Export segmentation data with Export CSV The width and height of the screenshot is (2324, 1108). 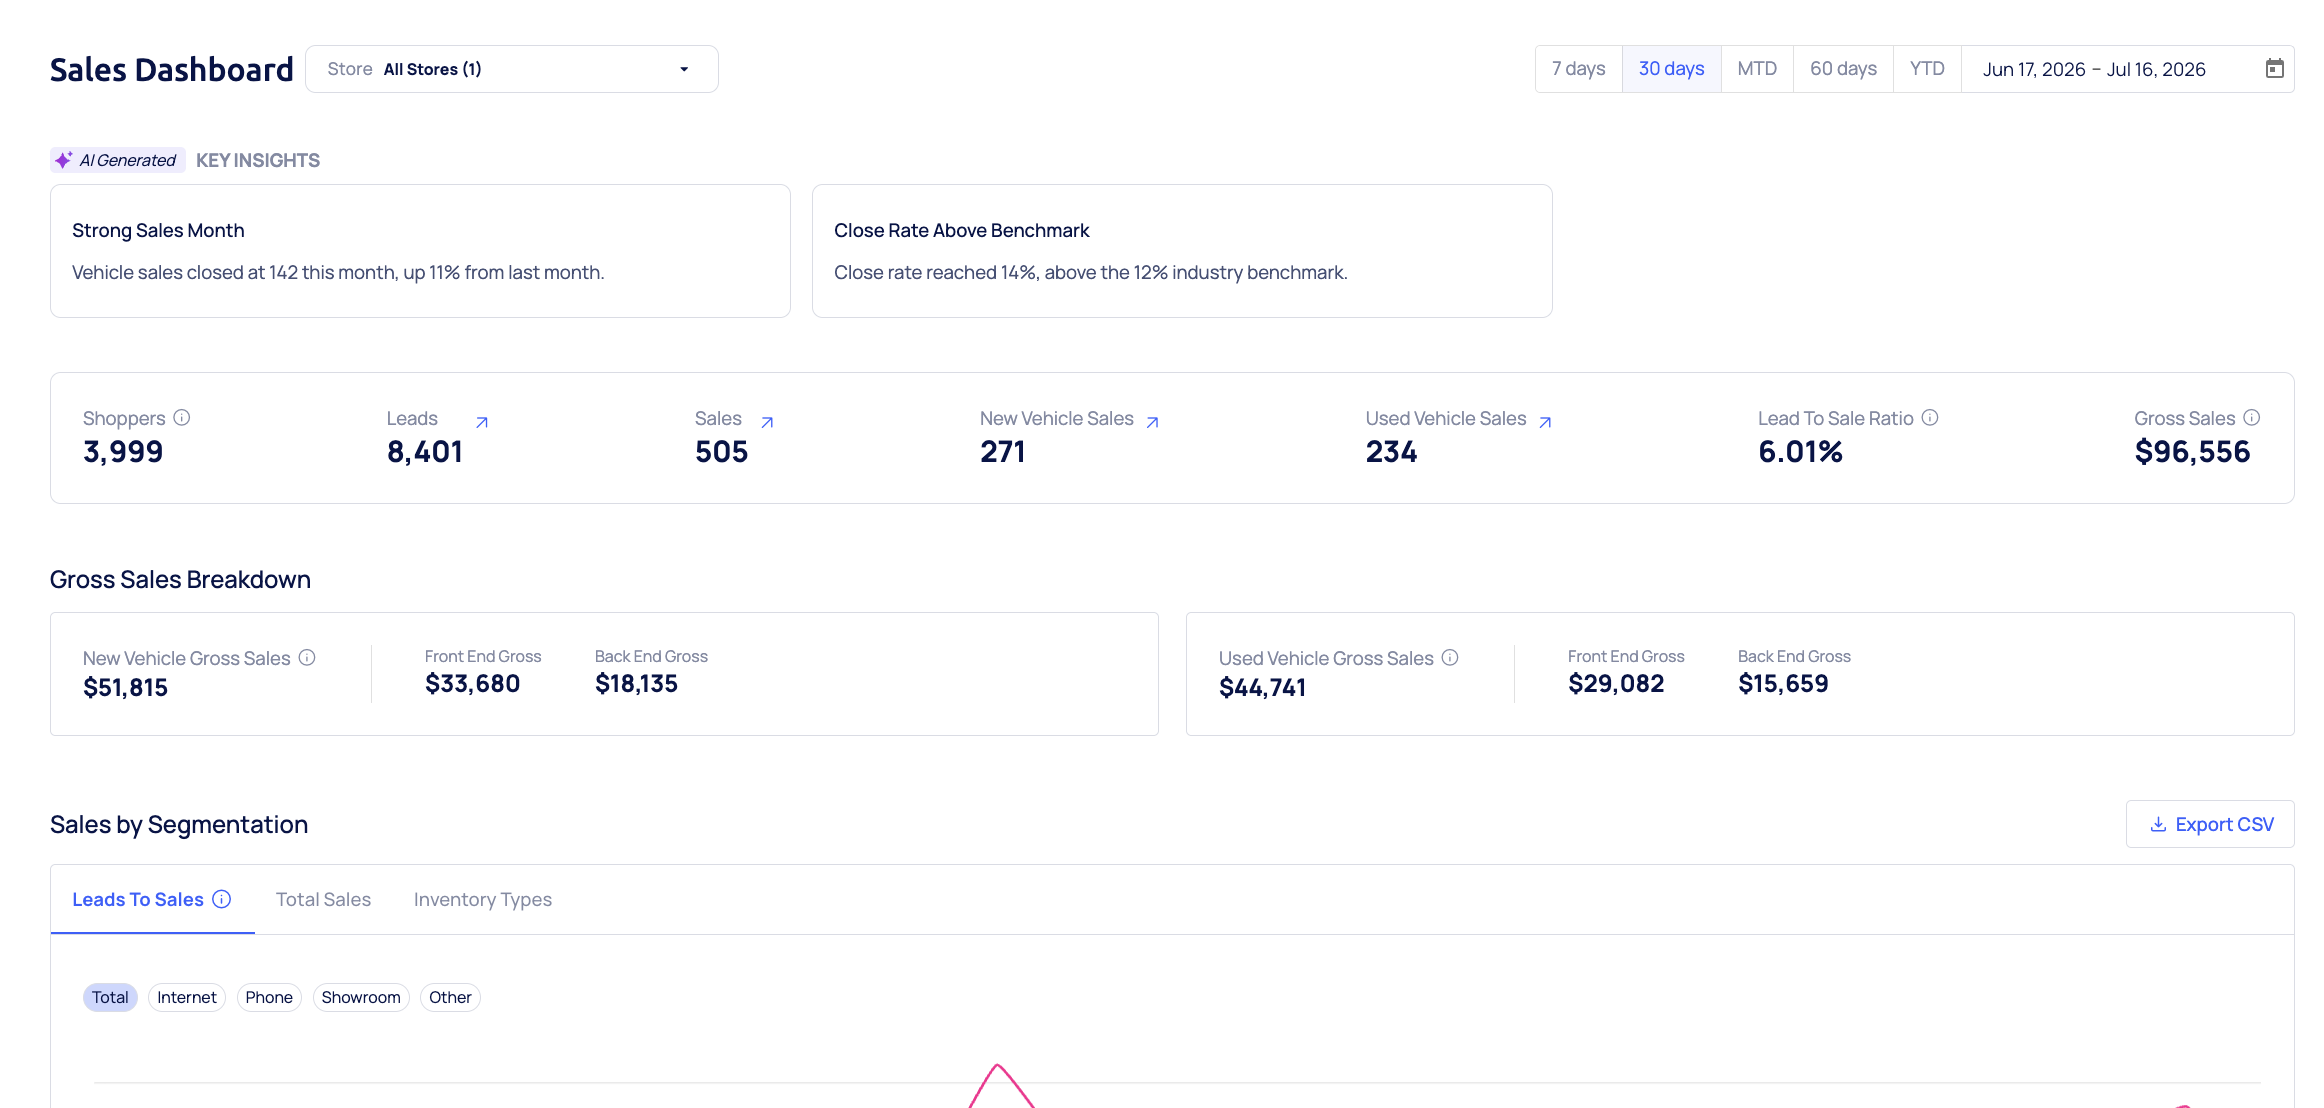(x=2210, y=824)
